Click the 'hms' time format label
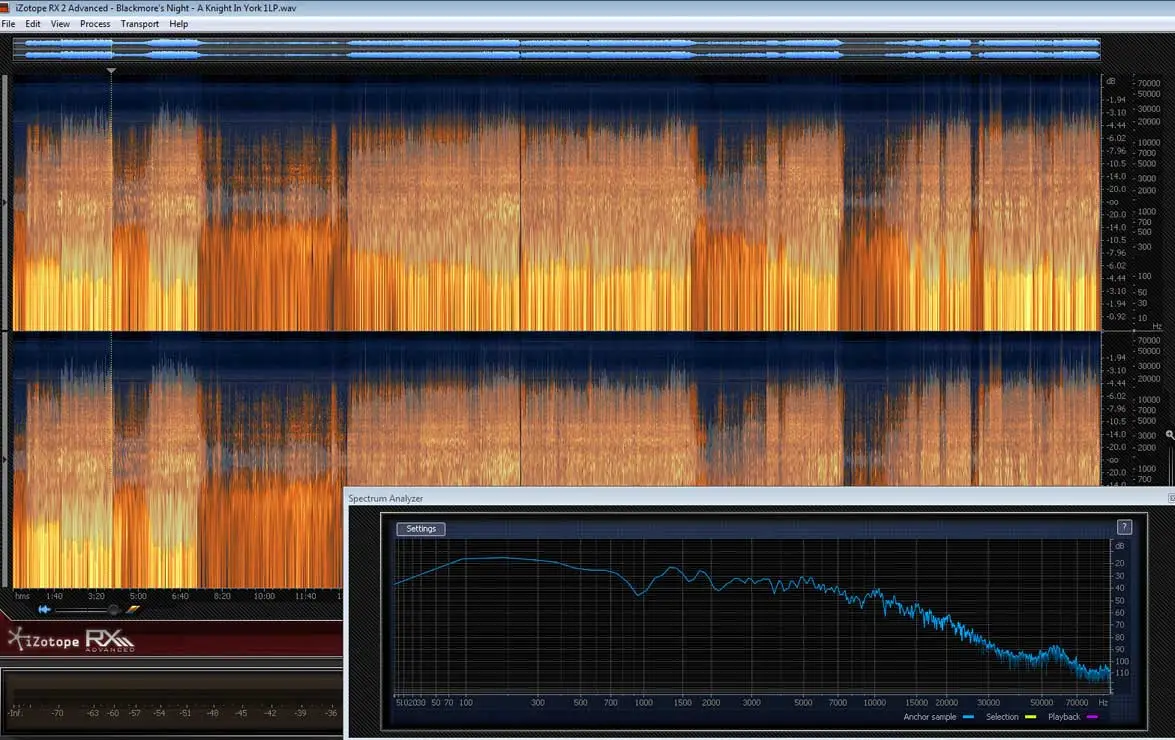Screen dimensions: 1175x740 tap(22, 596)
